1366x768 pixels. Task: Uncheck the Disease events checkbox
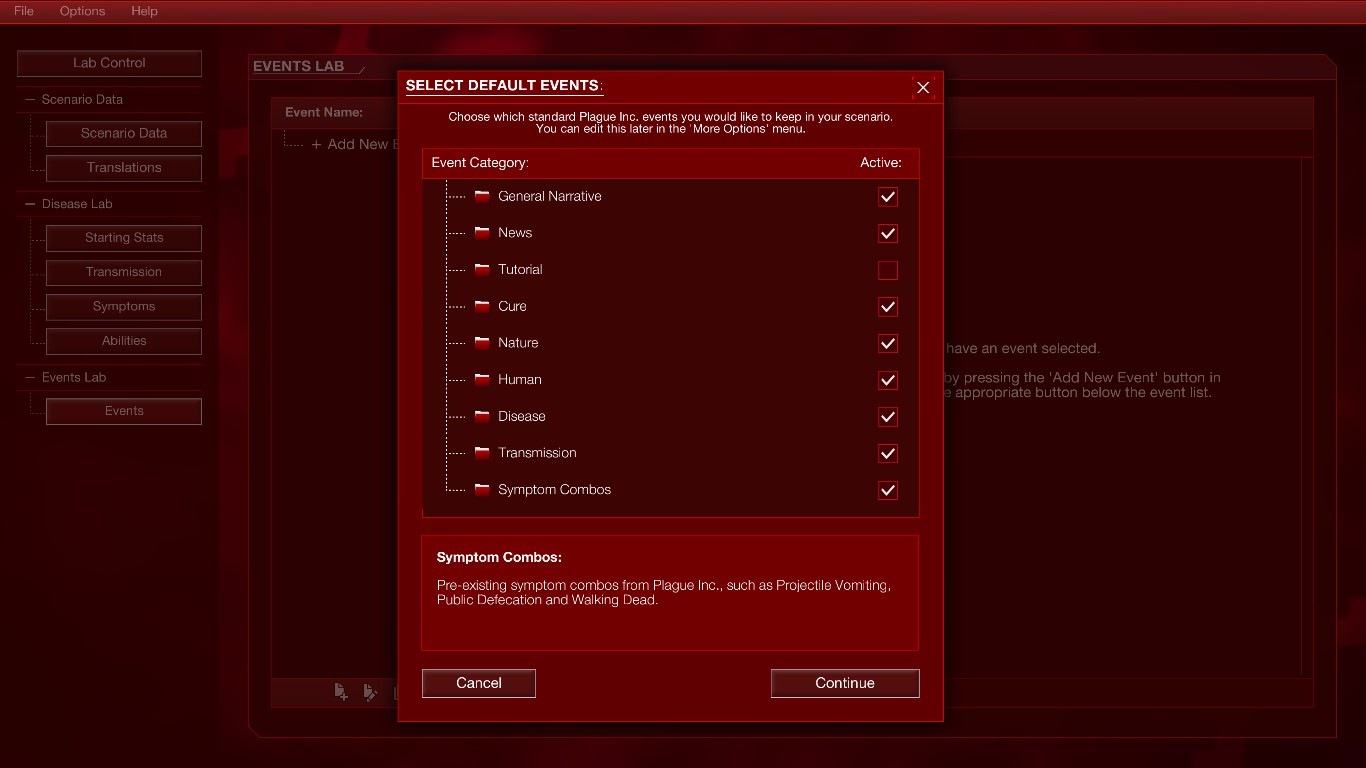888,417
